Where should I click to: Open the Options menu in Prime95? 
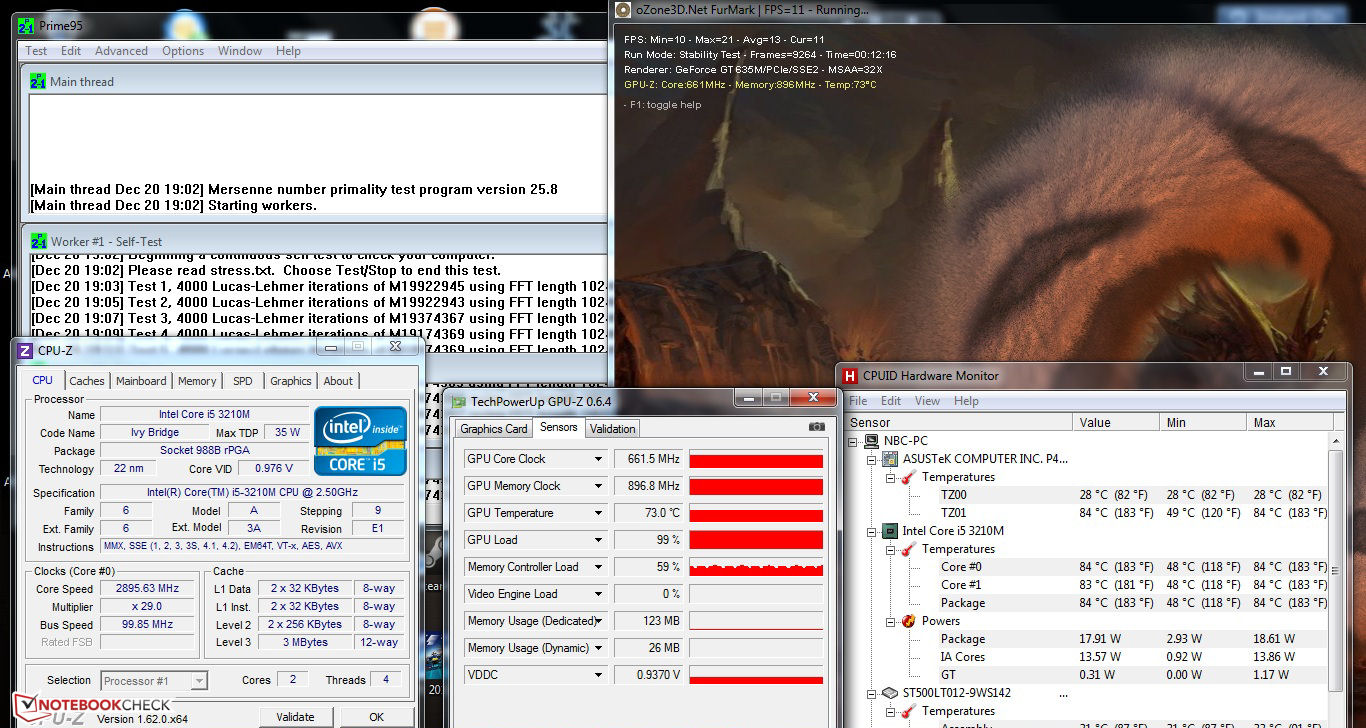(183, 51)
